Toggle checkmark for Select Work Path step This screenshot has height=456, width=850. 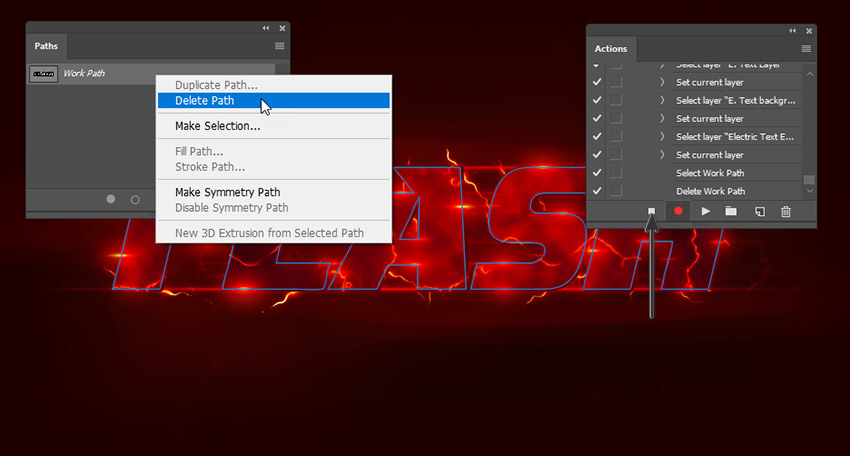point(597,173)
